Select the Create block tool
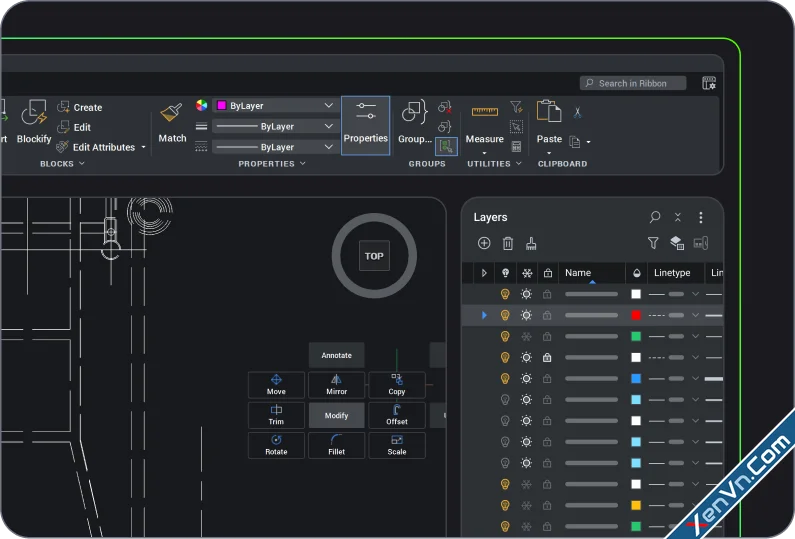This screenshot has height=539, width=795. pyautogui.click(x=80, y=107)
